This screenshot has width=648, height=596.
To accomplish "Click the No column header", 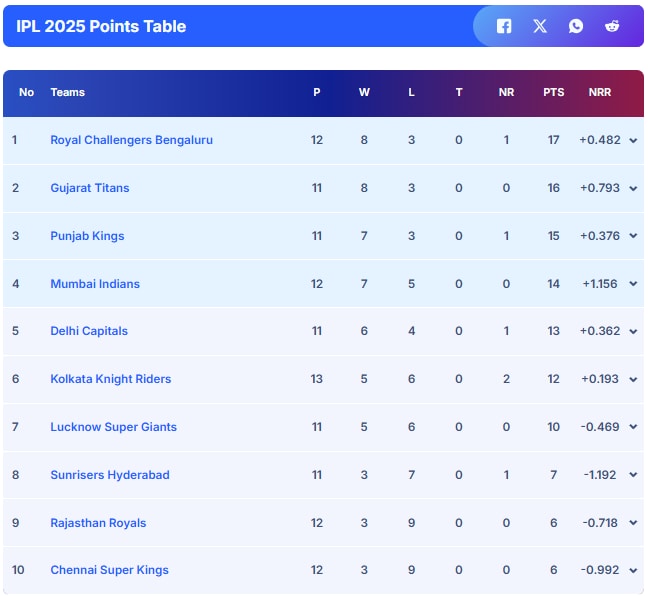I will (x=26, y=92).
